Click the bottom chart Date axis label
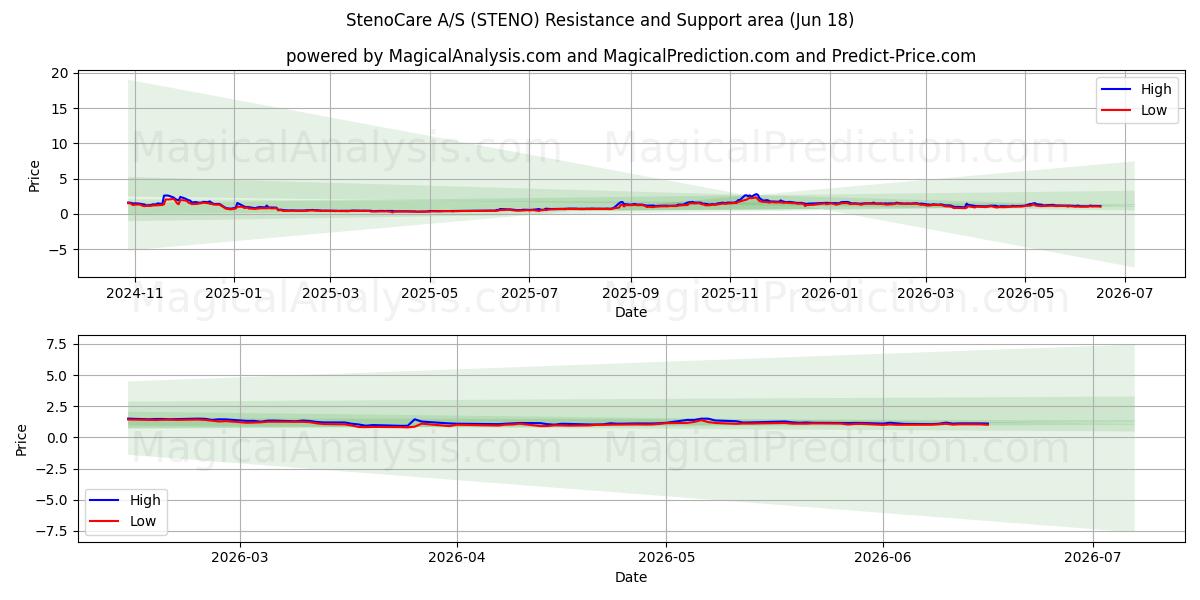The width and height of the screenshot is (1200, 600). click(631, 577)
